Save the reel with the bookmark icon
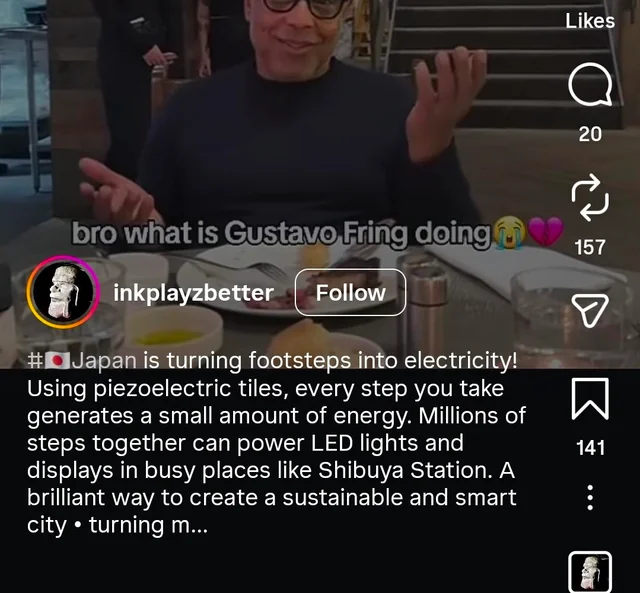Viewport: 640px width, 593px height. pos(590,399)
